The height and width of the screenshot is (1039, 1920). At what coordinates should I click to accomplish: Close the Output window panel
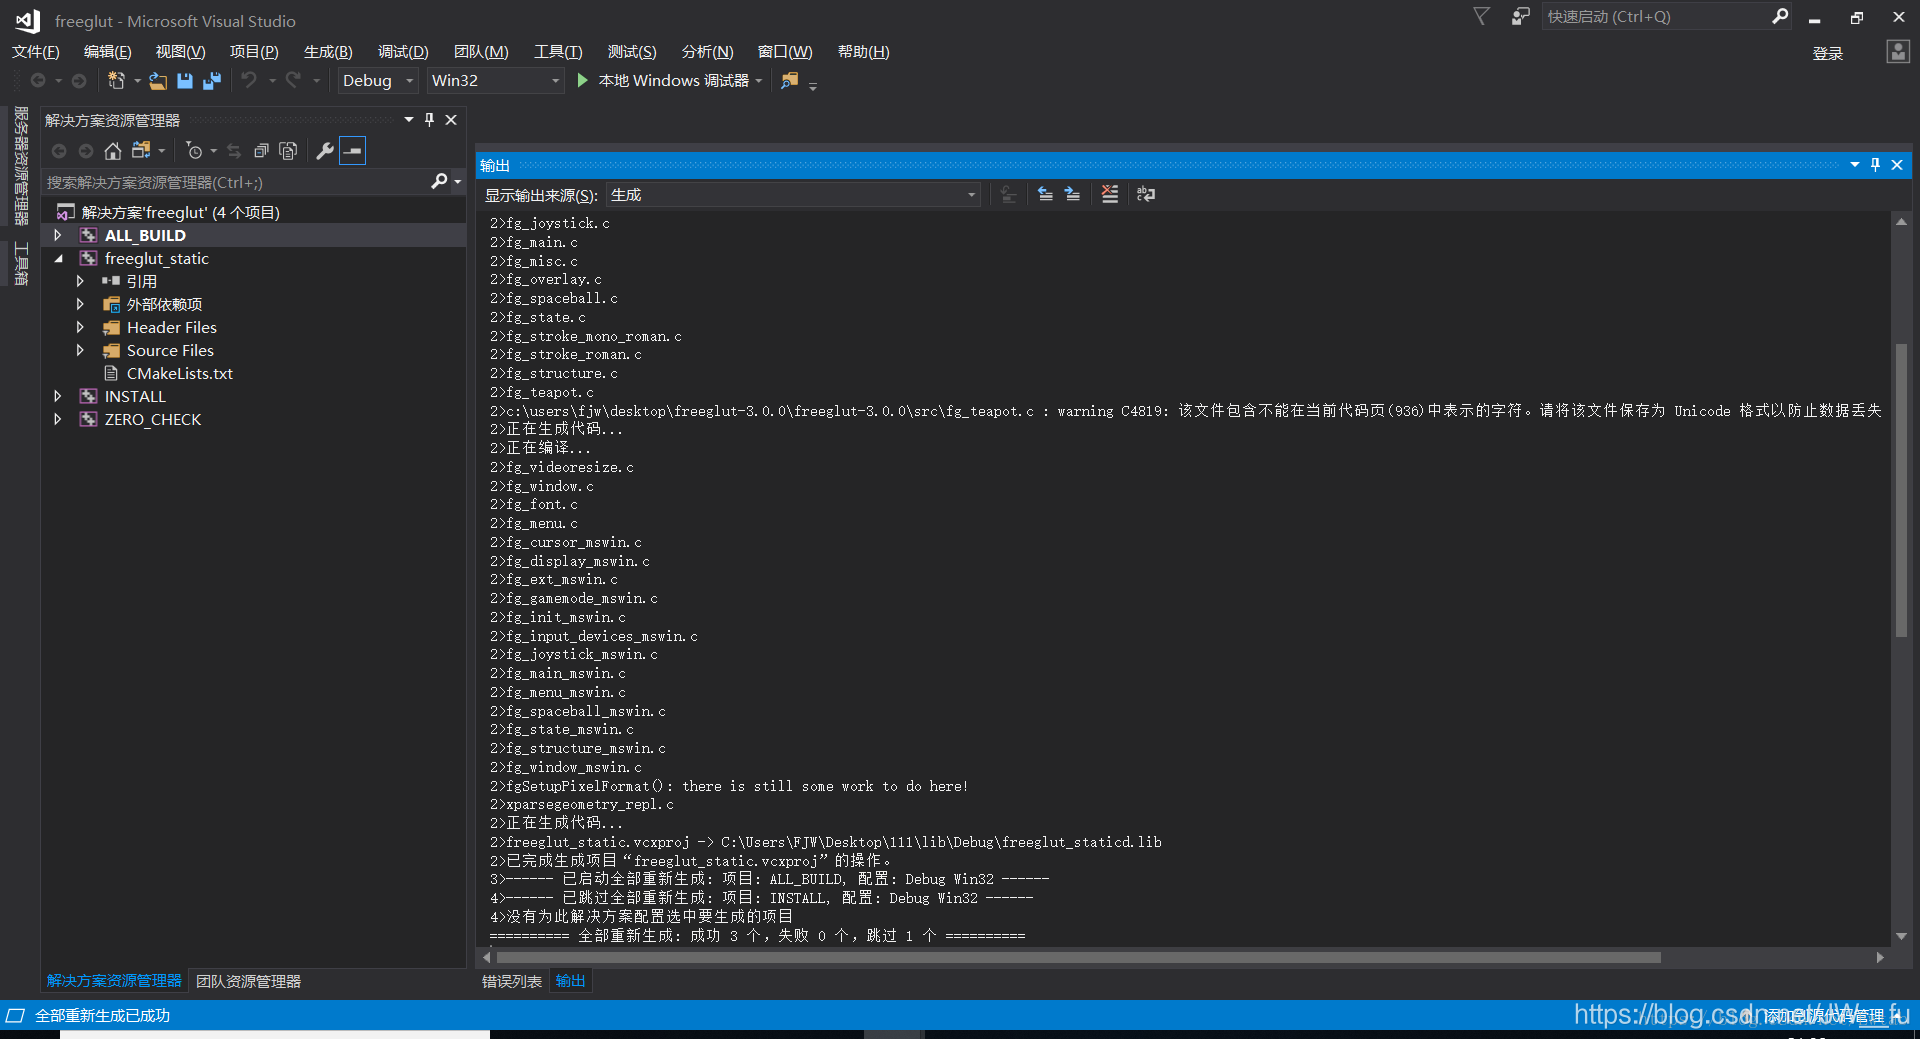click(x=1897, y=165)
